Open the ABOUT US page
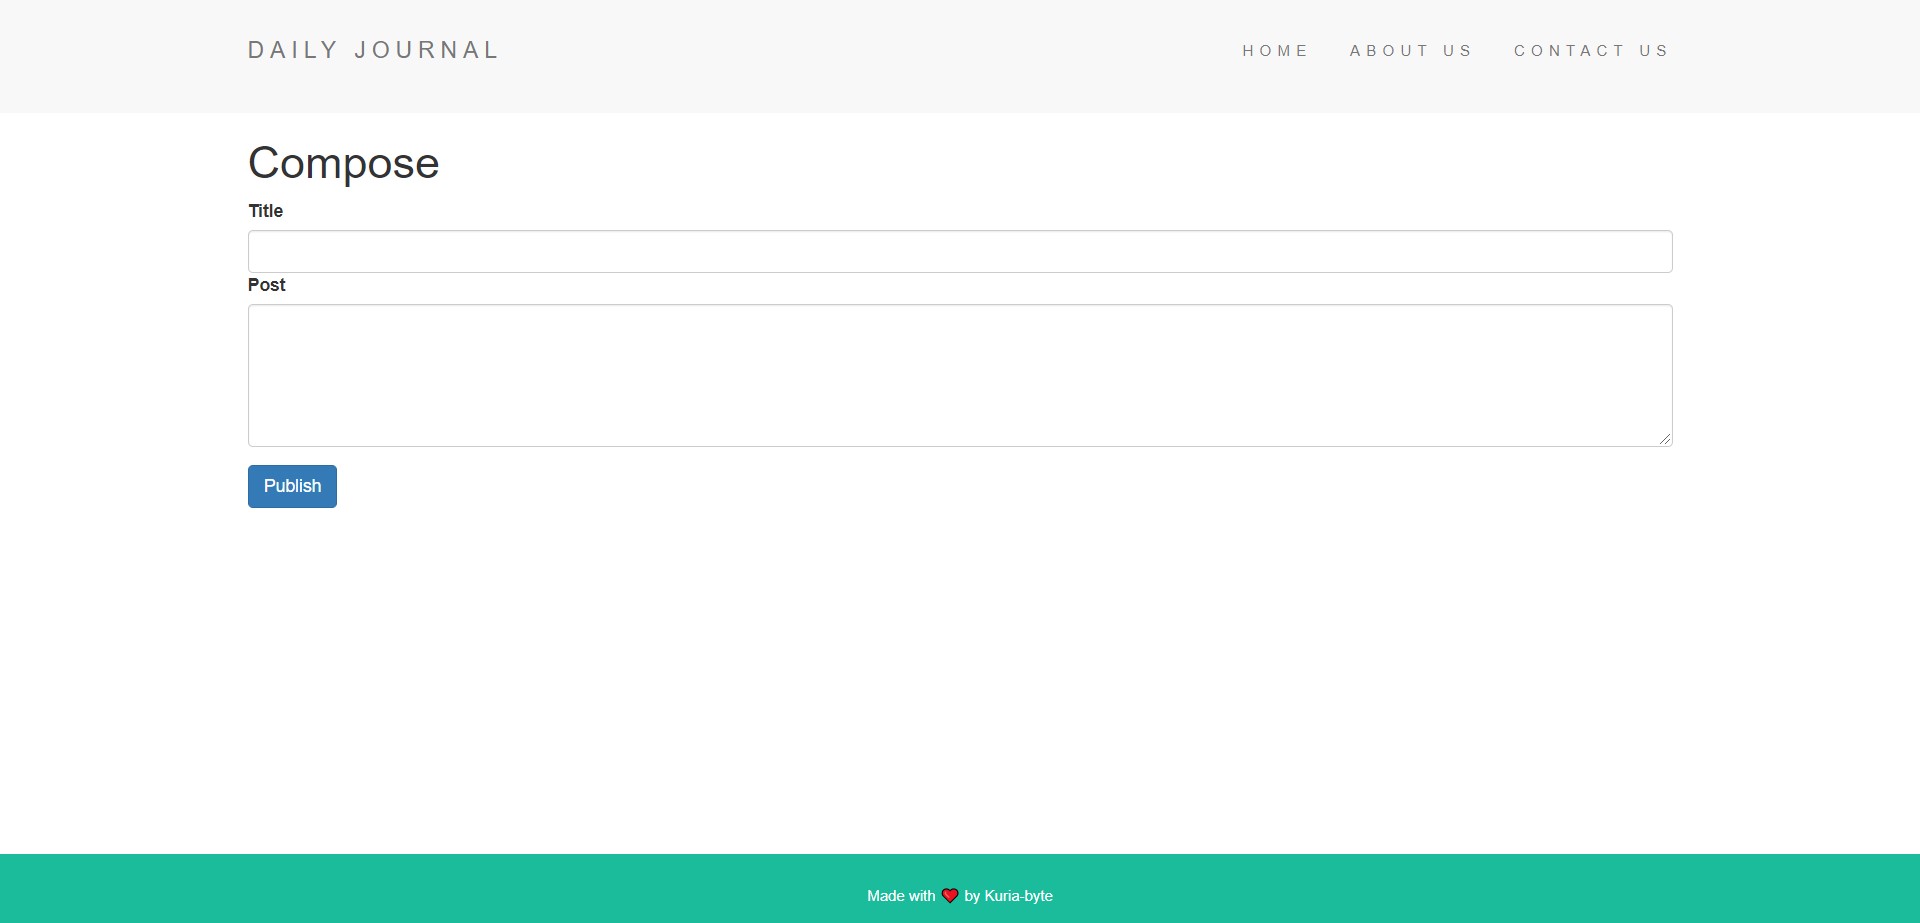The image size is (1920, 923). coord(1411,50)
